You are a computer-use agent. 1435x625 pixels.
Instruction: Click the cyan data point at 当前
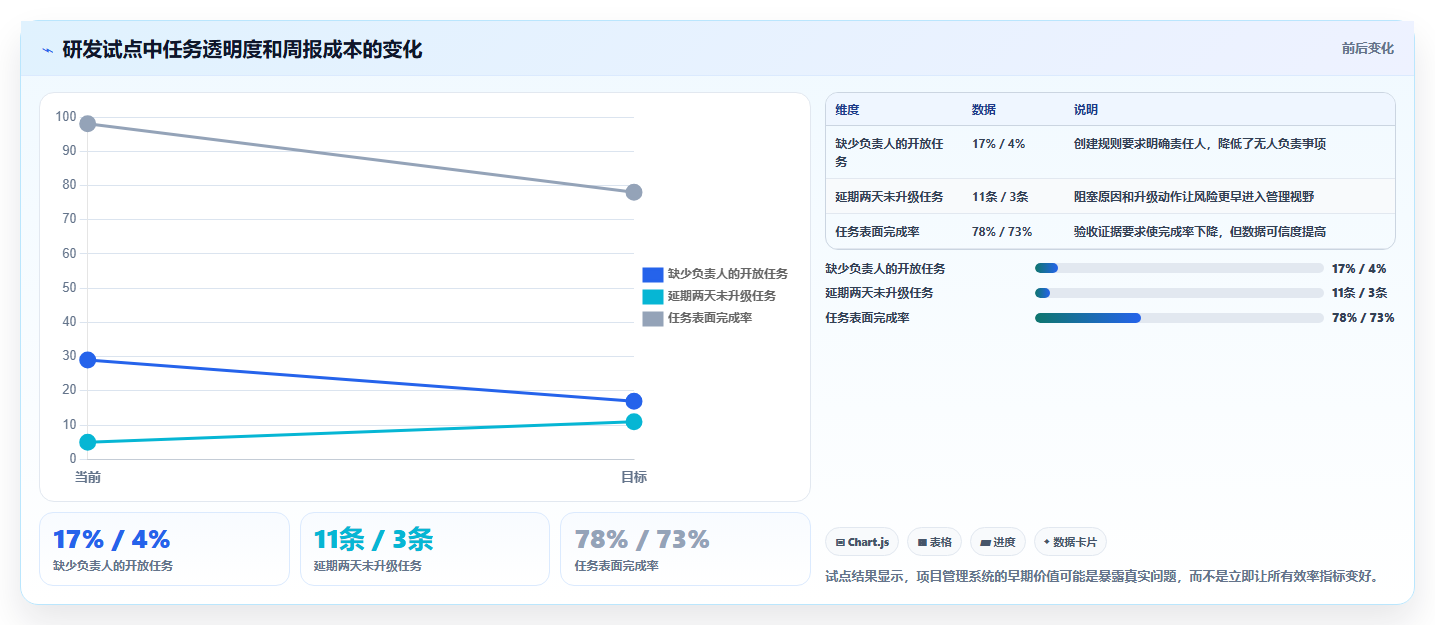point(88,442)
